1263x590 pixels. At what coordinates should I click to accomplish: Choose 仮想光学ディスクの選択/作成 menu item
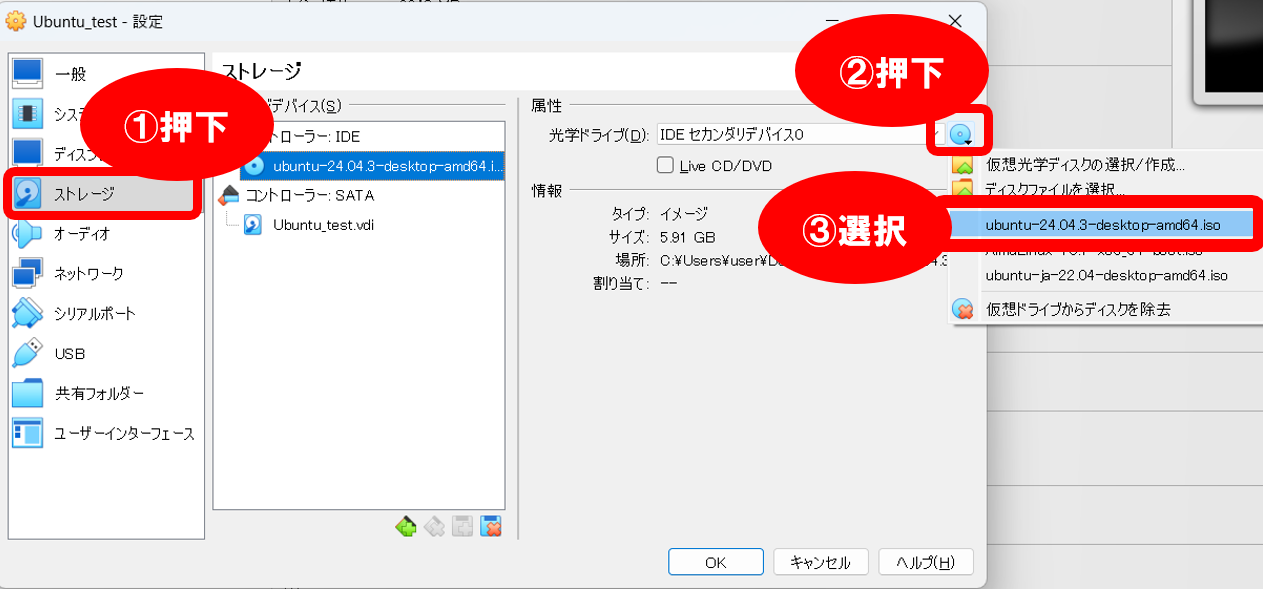[x=1085, y=165]
